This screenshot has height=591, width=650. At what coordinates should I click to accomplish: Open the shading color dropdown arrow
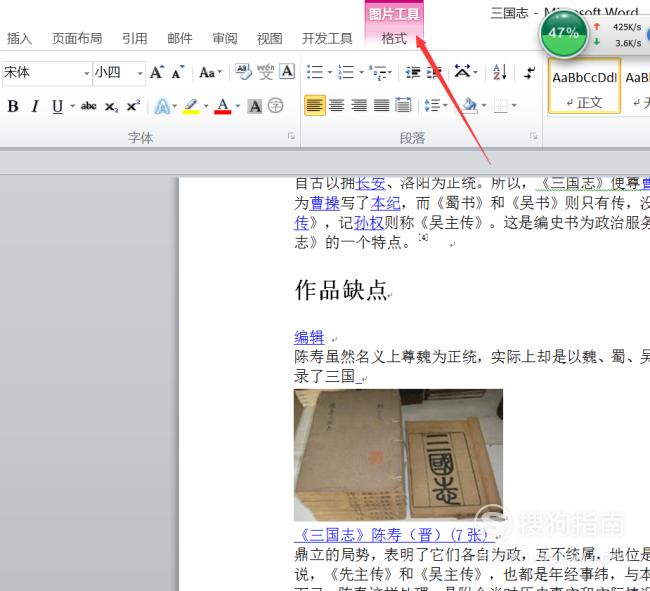click(484, 106)
